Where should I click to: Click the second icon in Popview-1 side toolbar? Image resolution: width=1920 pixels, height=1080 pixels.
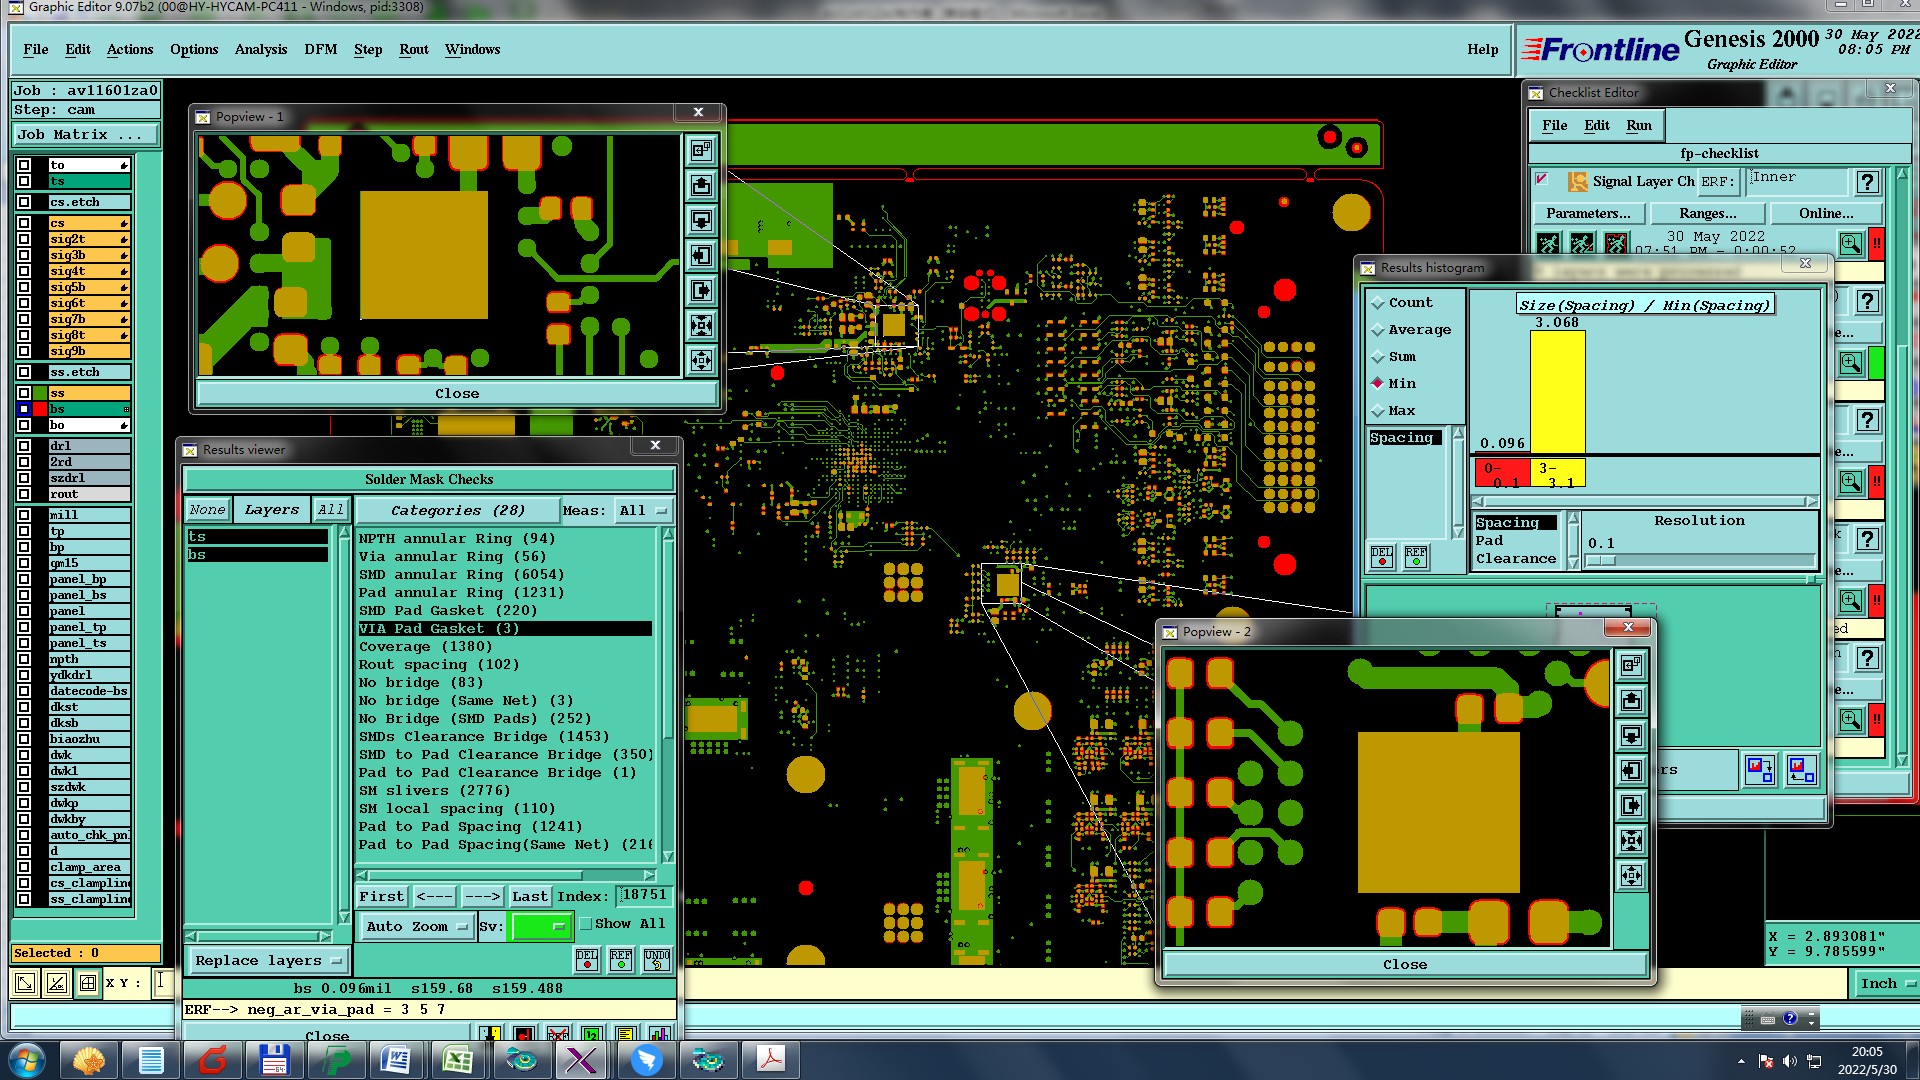pos(701,185)
